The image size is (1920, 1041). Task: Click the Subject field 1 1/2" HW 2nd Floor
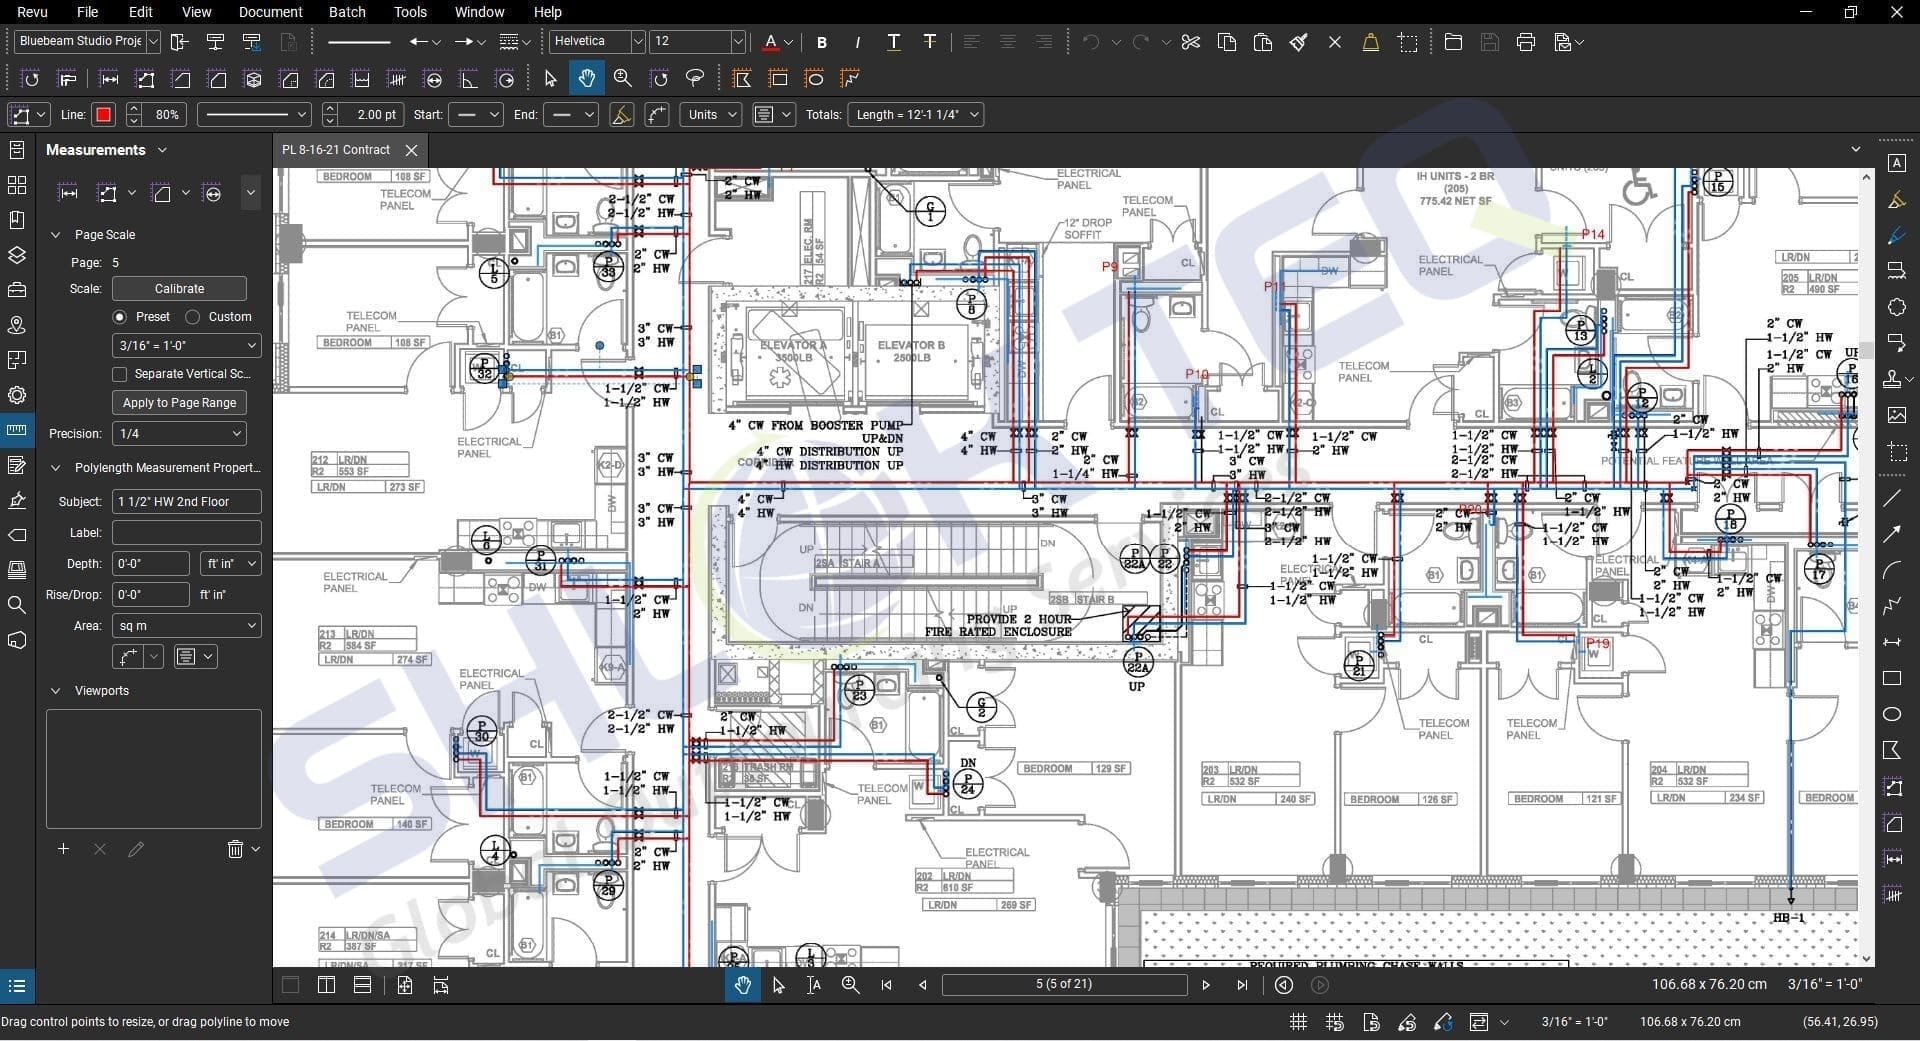(x=186, y=502)
